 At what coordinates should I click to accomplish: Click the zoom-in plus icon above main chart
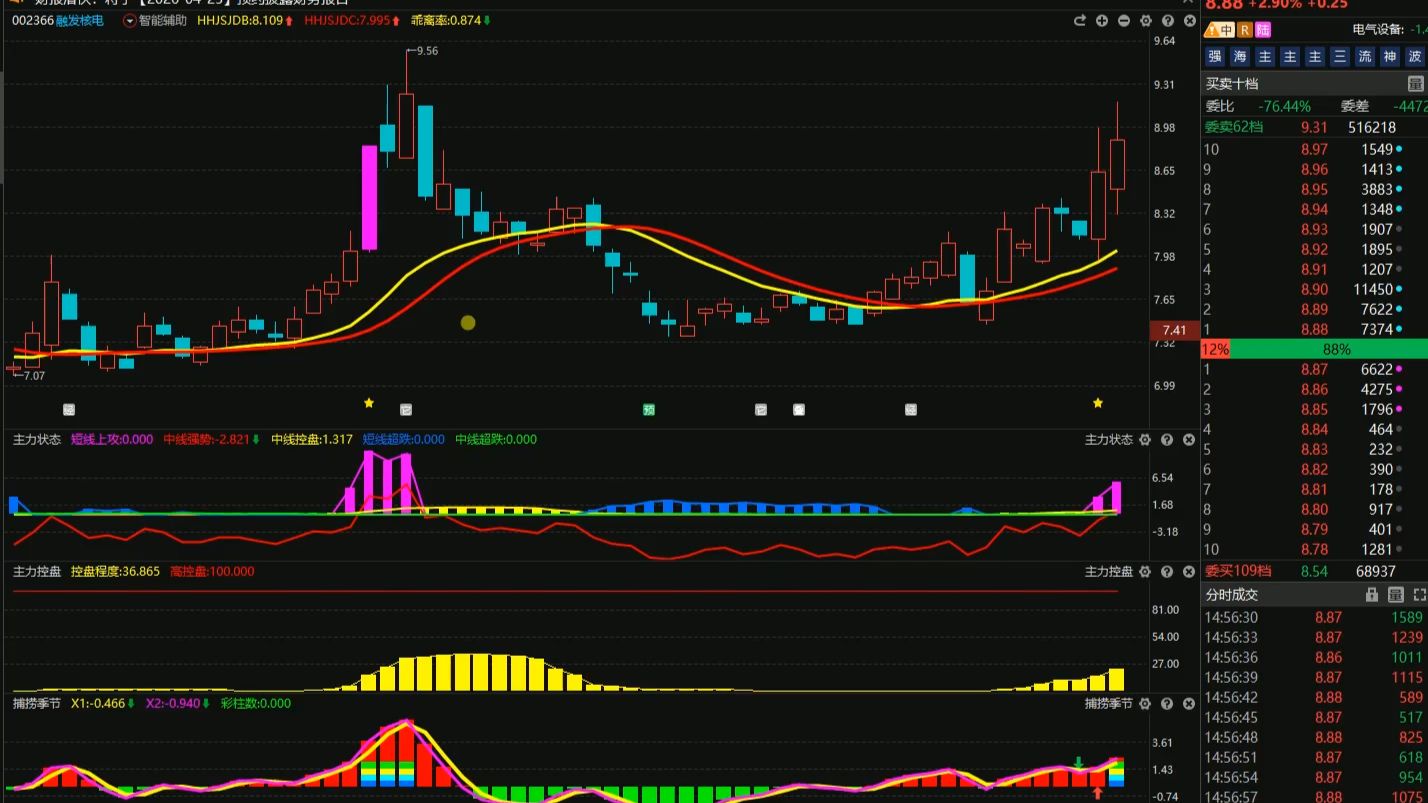pyautogui.click(x=1101, y=20)
